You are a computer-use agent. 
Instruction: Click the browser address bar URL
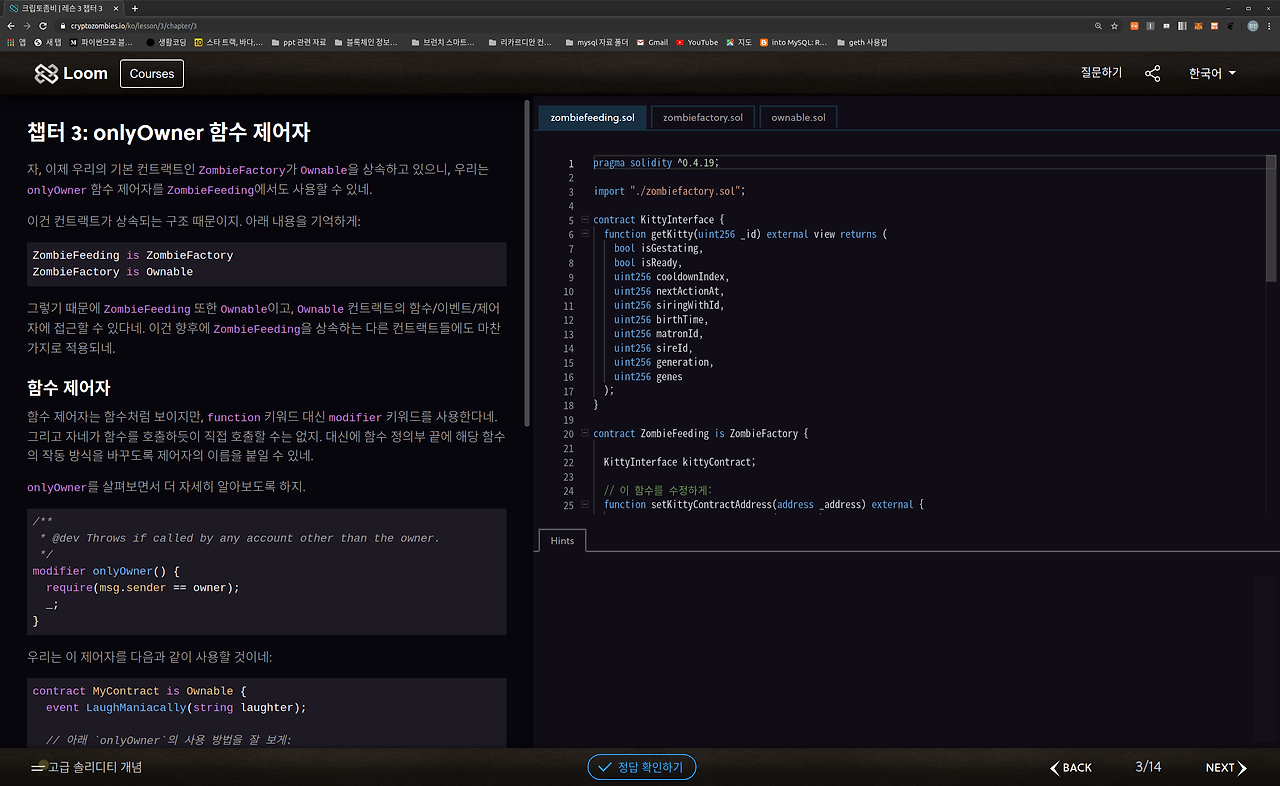click(x=133, y=25)
